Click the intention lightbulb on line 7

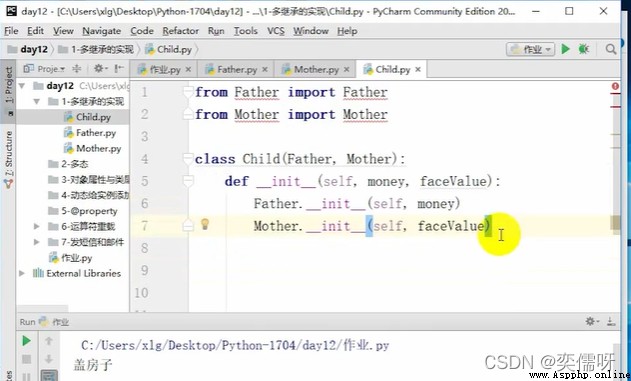[205, 224]
